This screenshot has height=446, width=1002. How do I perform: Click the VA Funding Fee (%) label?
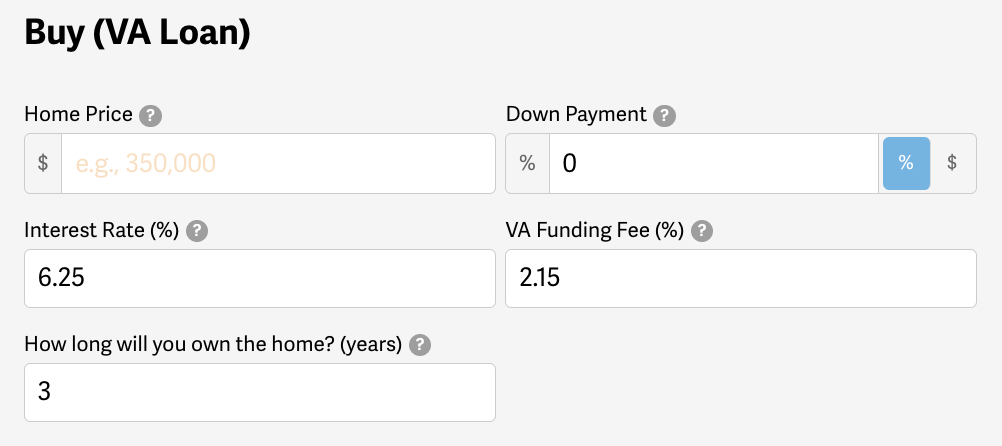tap(595, 230)
